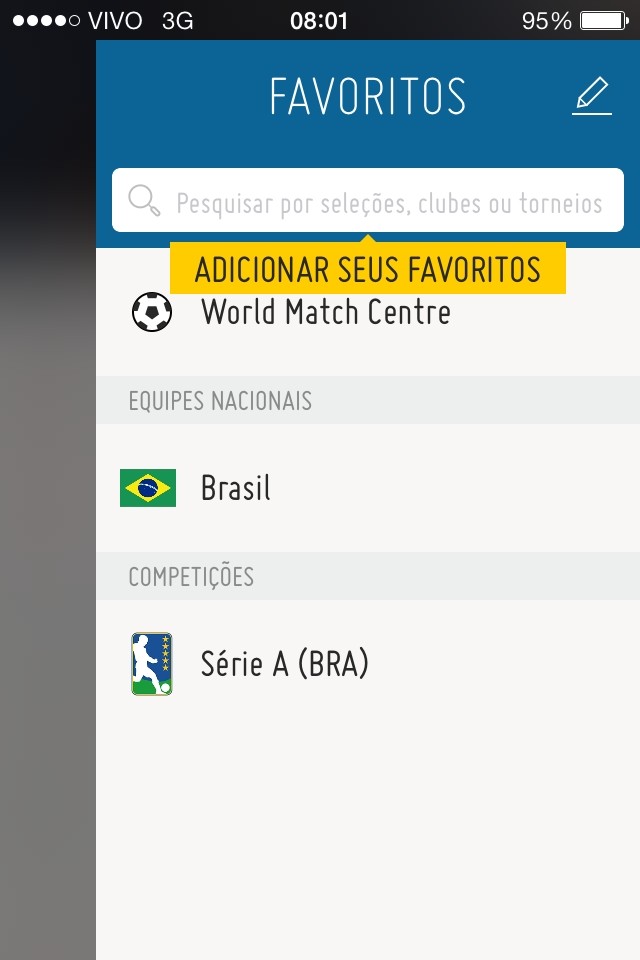
Task: Click the 95% battery percentage
Action: [546, 20]
